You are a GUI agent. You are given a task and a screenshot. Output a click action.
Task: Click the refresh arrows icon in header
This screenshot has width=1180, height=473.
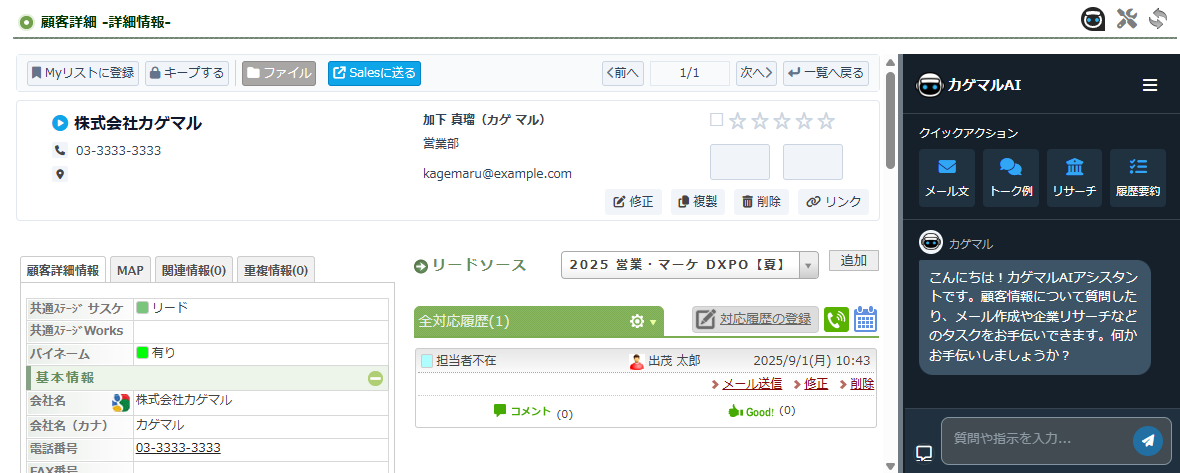point(1159,18)
